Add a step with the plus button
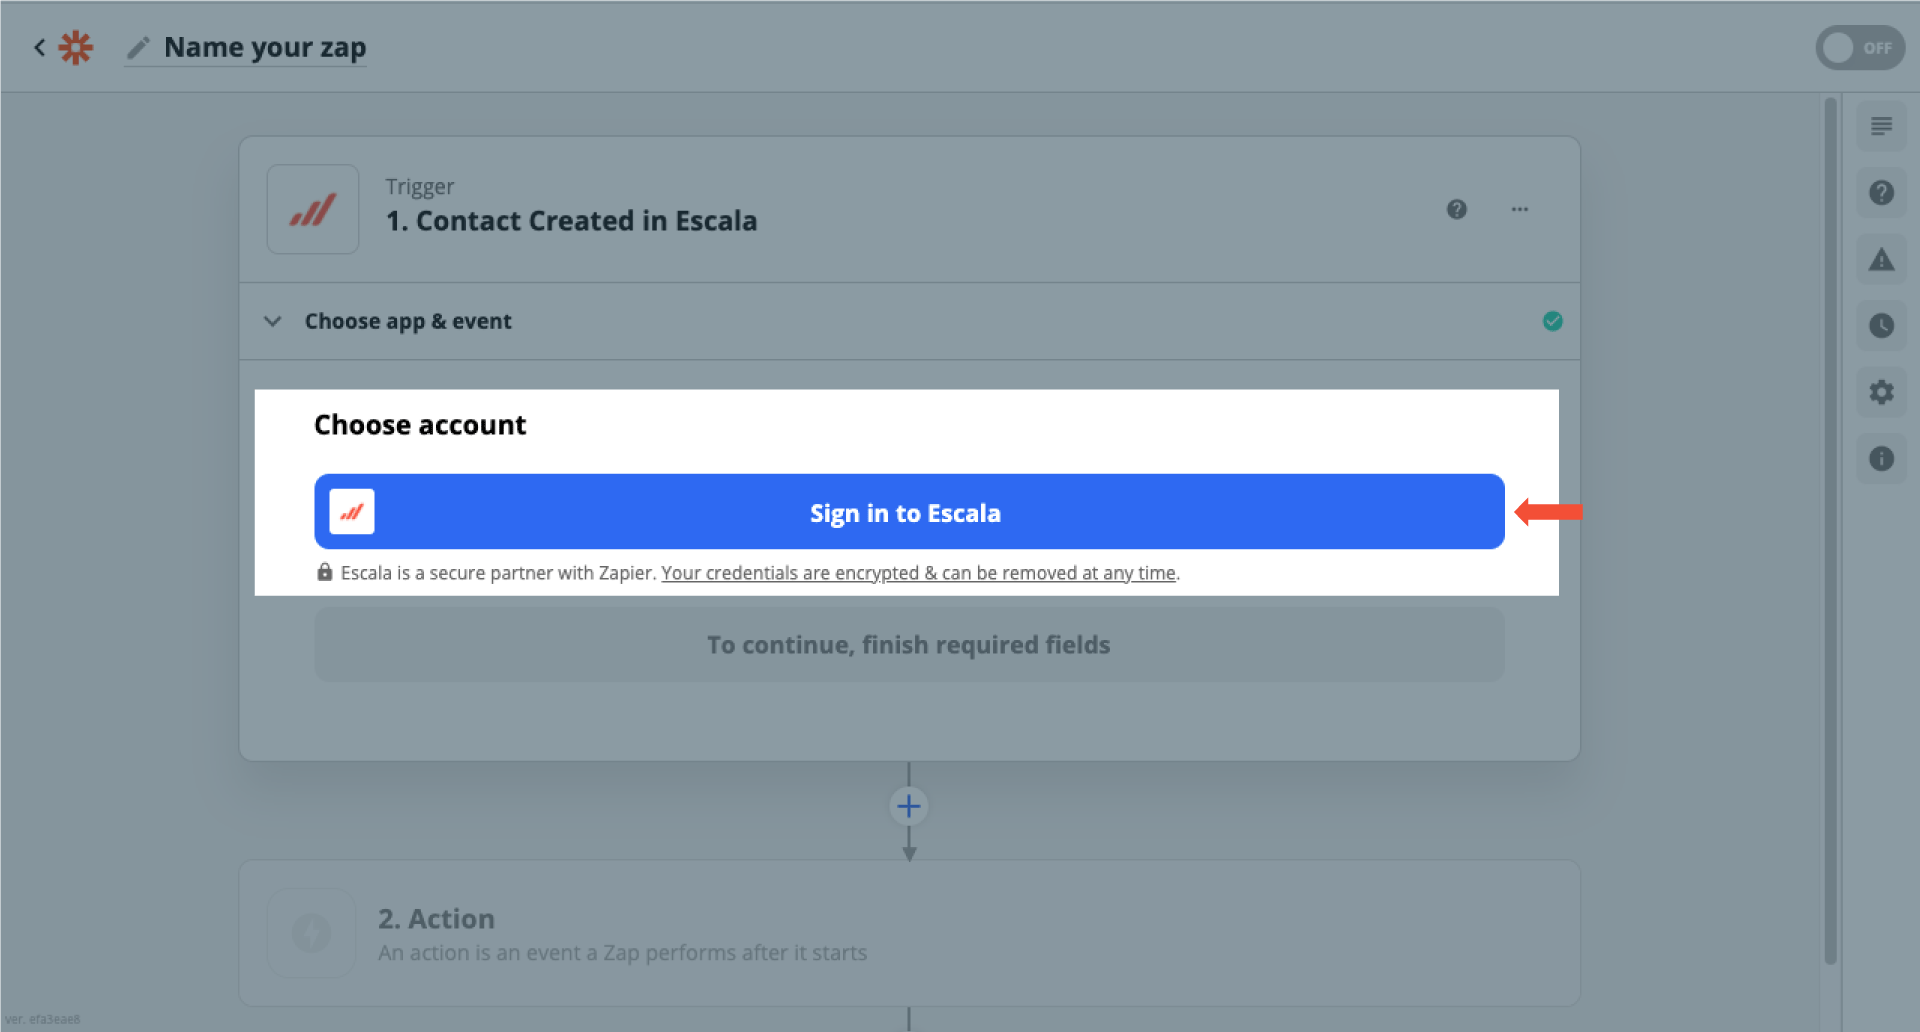 (908, 806)
